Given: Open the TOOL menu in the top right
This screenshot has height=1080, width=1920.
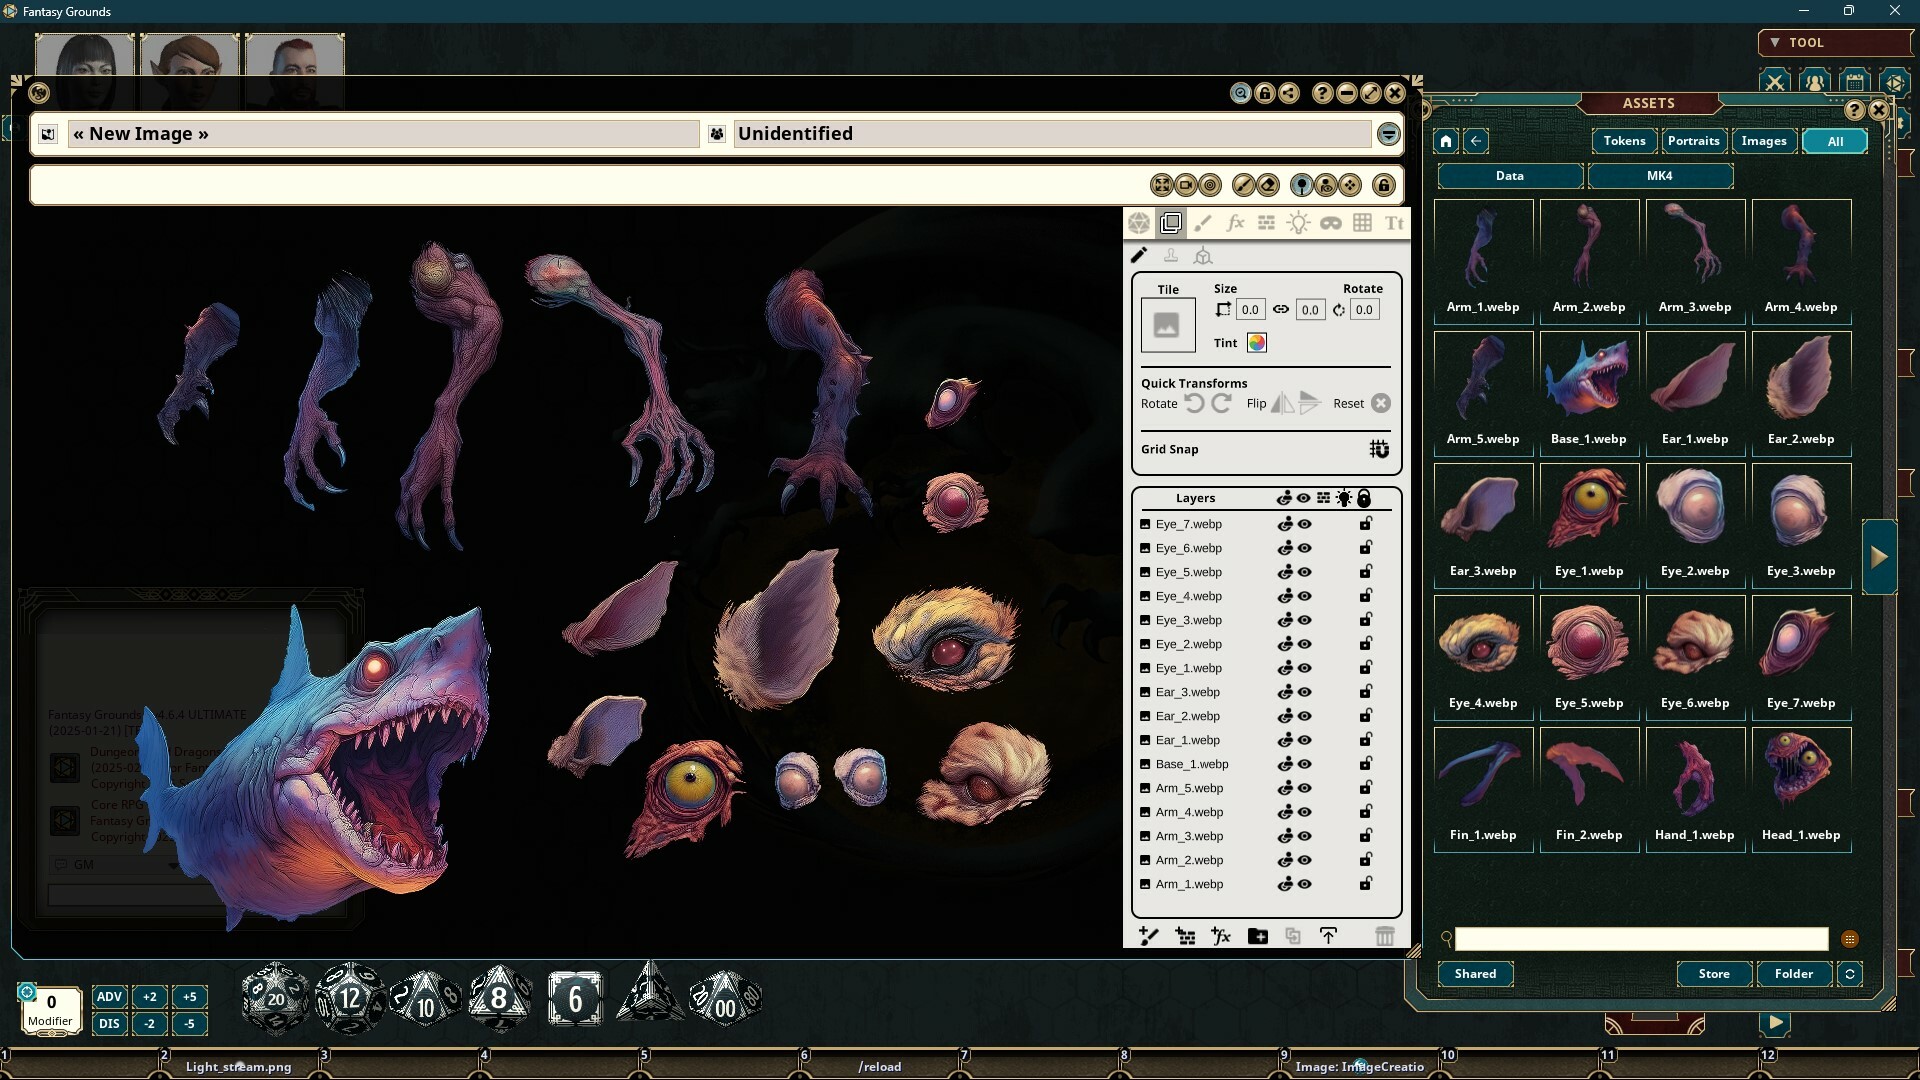Looking at the screenshot, I should pos(1804,42).
